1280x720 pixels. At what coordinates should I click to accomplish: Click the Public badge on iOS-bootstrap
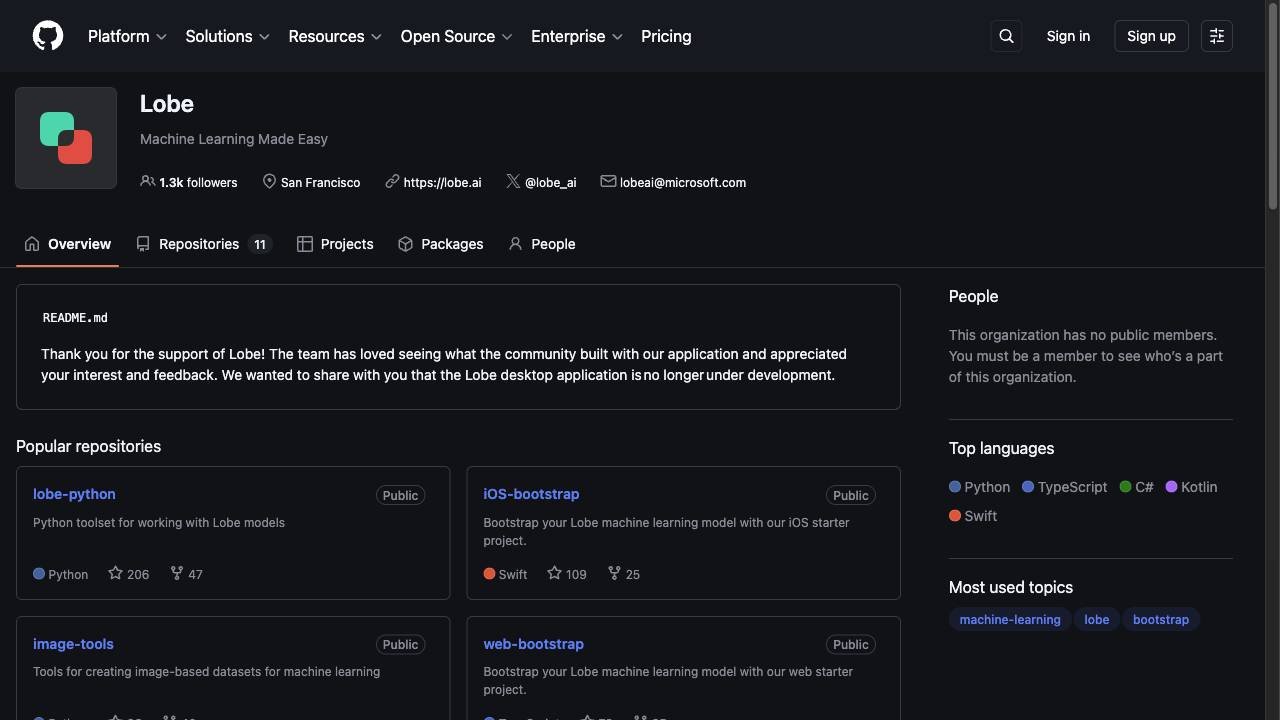coord(851,495)
